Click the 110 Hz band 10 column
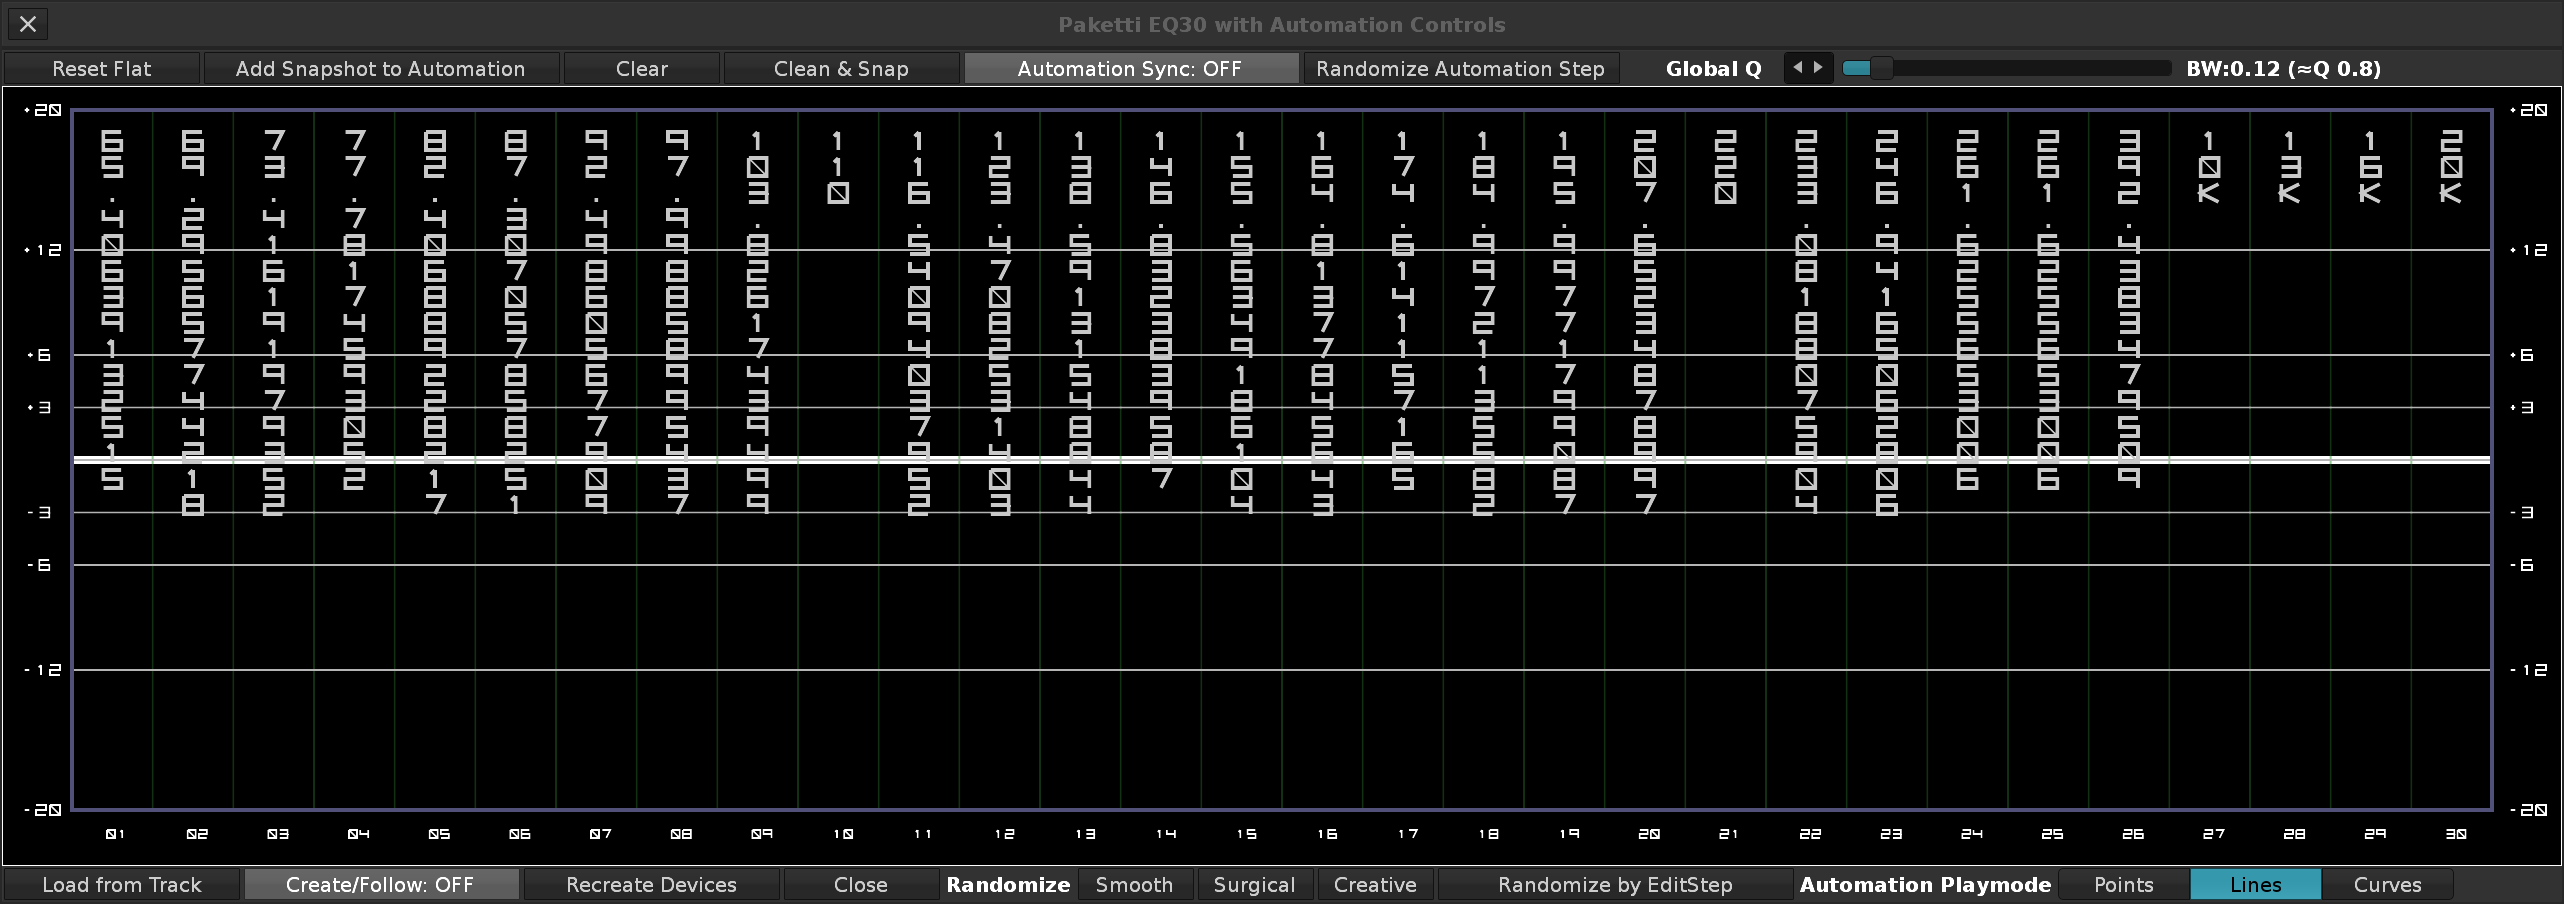Screen dimensions: 2564x904 838,460
